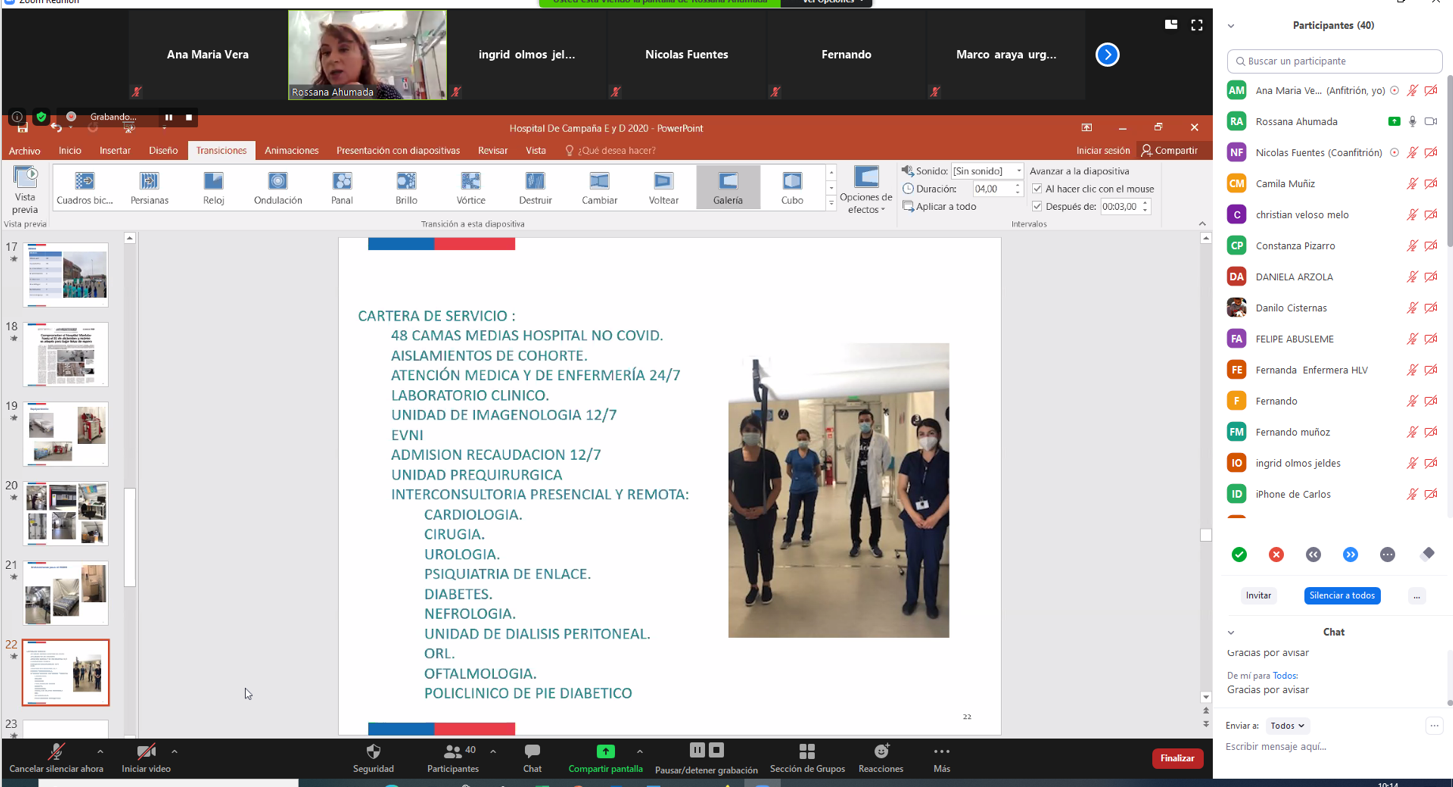Open audio options arrow beside microphone
The width and height of the screenshot is (1453, 787).
(100, 751)
